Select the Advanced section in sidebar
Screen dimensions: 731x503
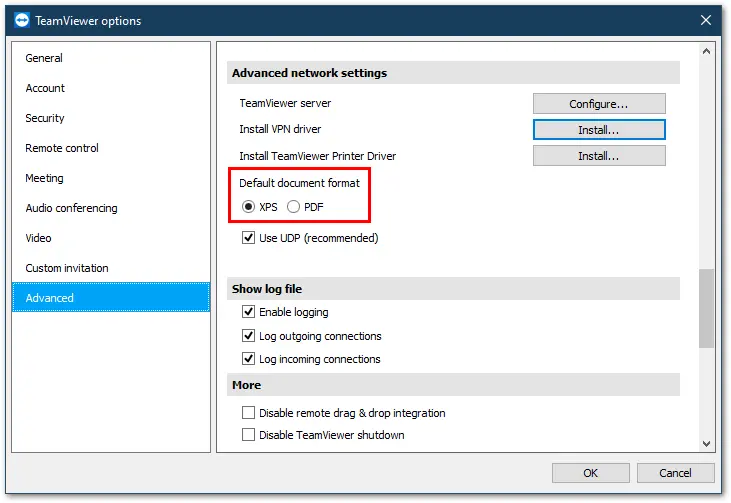point(111,297)
